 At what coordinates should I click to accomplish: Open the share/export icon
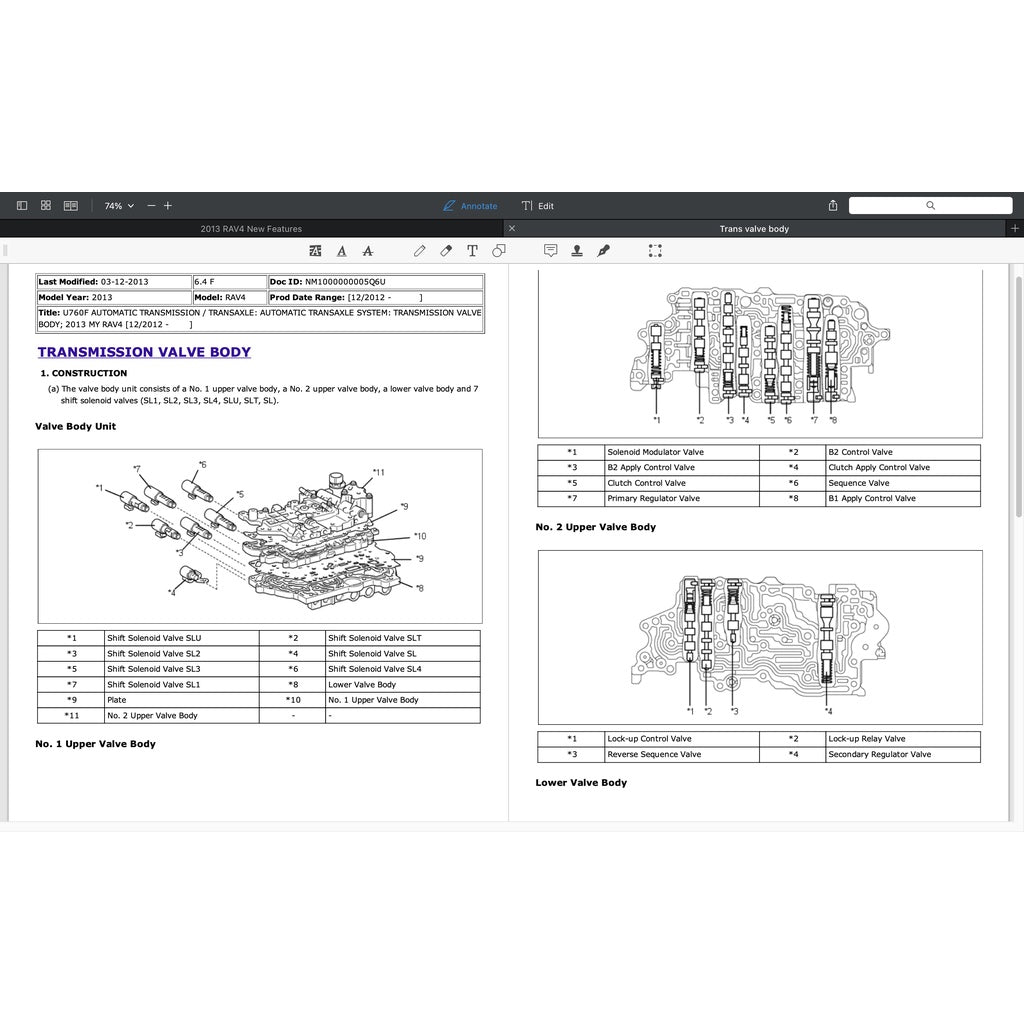(x=833, y=206)
